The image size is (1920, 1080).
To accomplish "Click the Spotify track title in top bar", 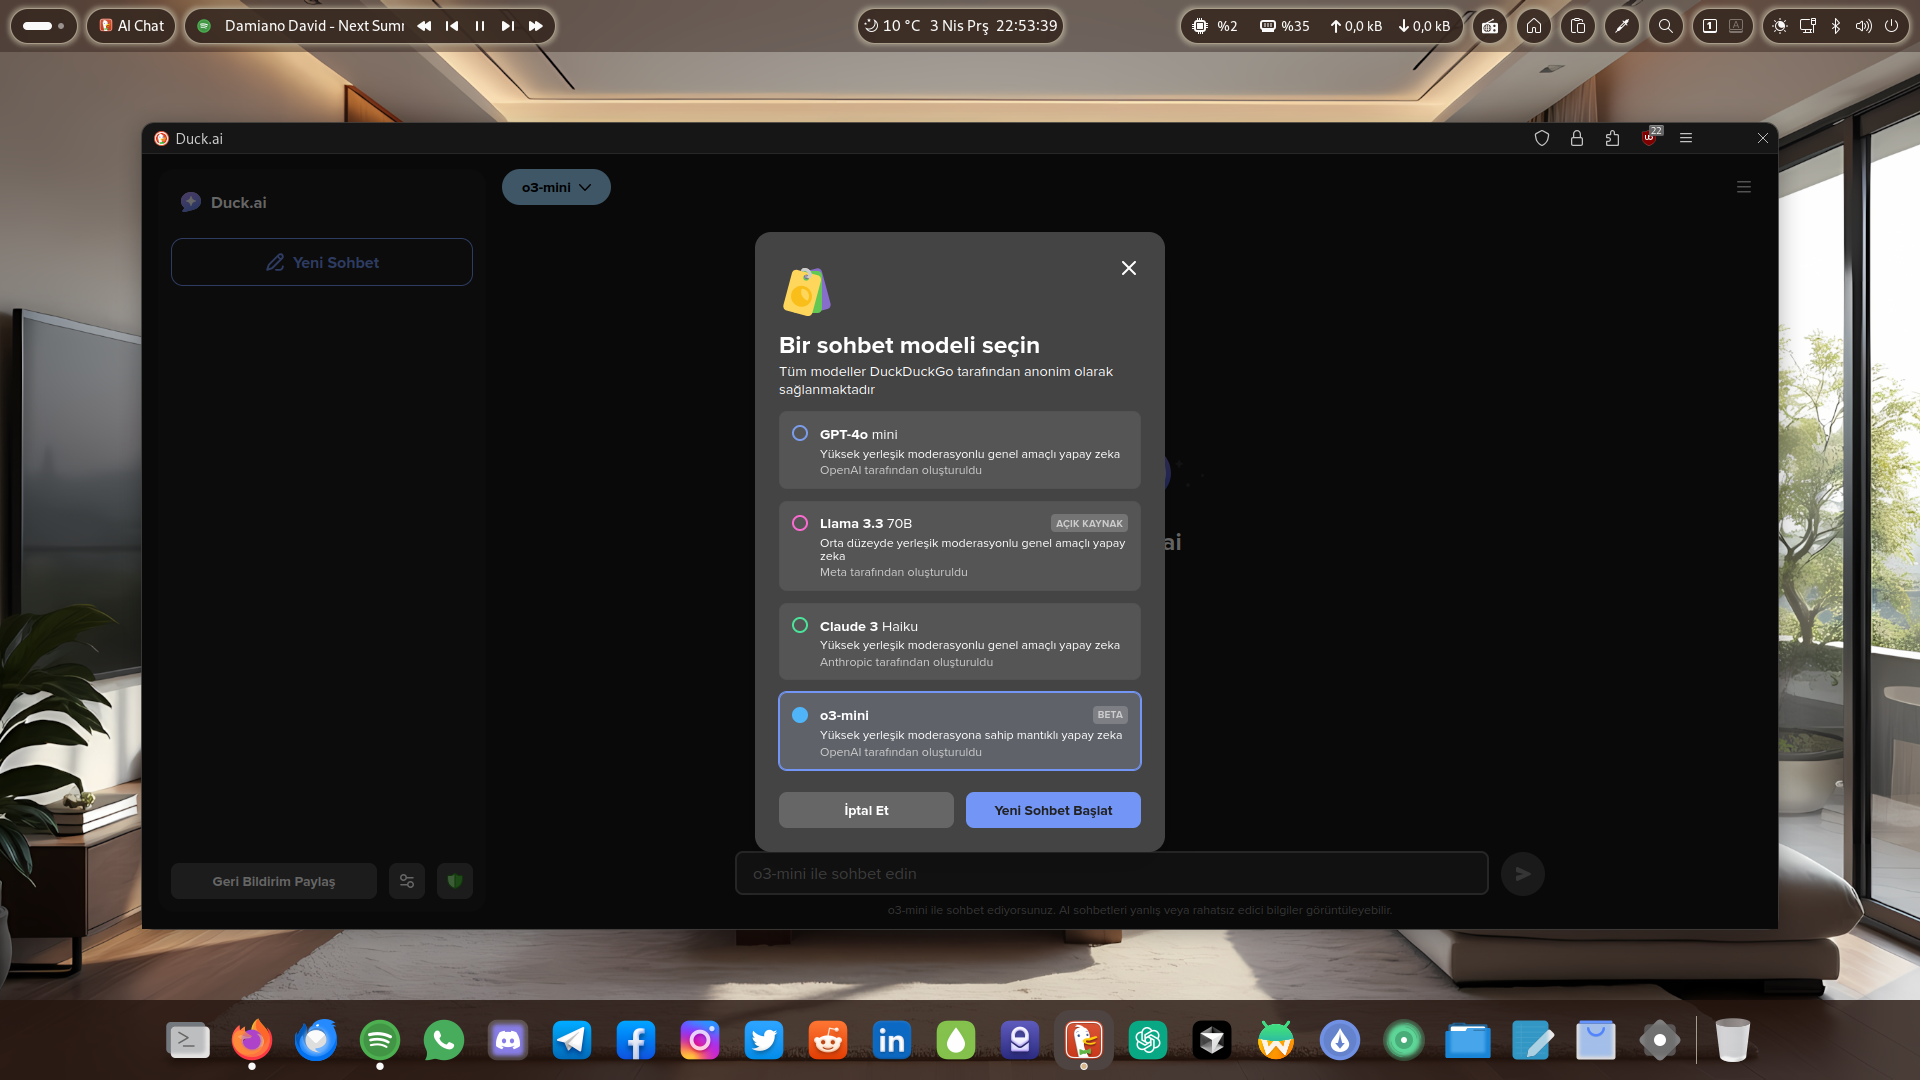I will click(314, 26).
